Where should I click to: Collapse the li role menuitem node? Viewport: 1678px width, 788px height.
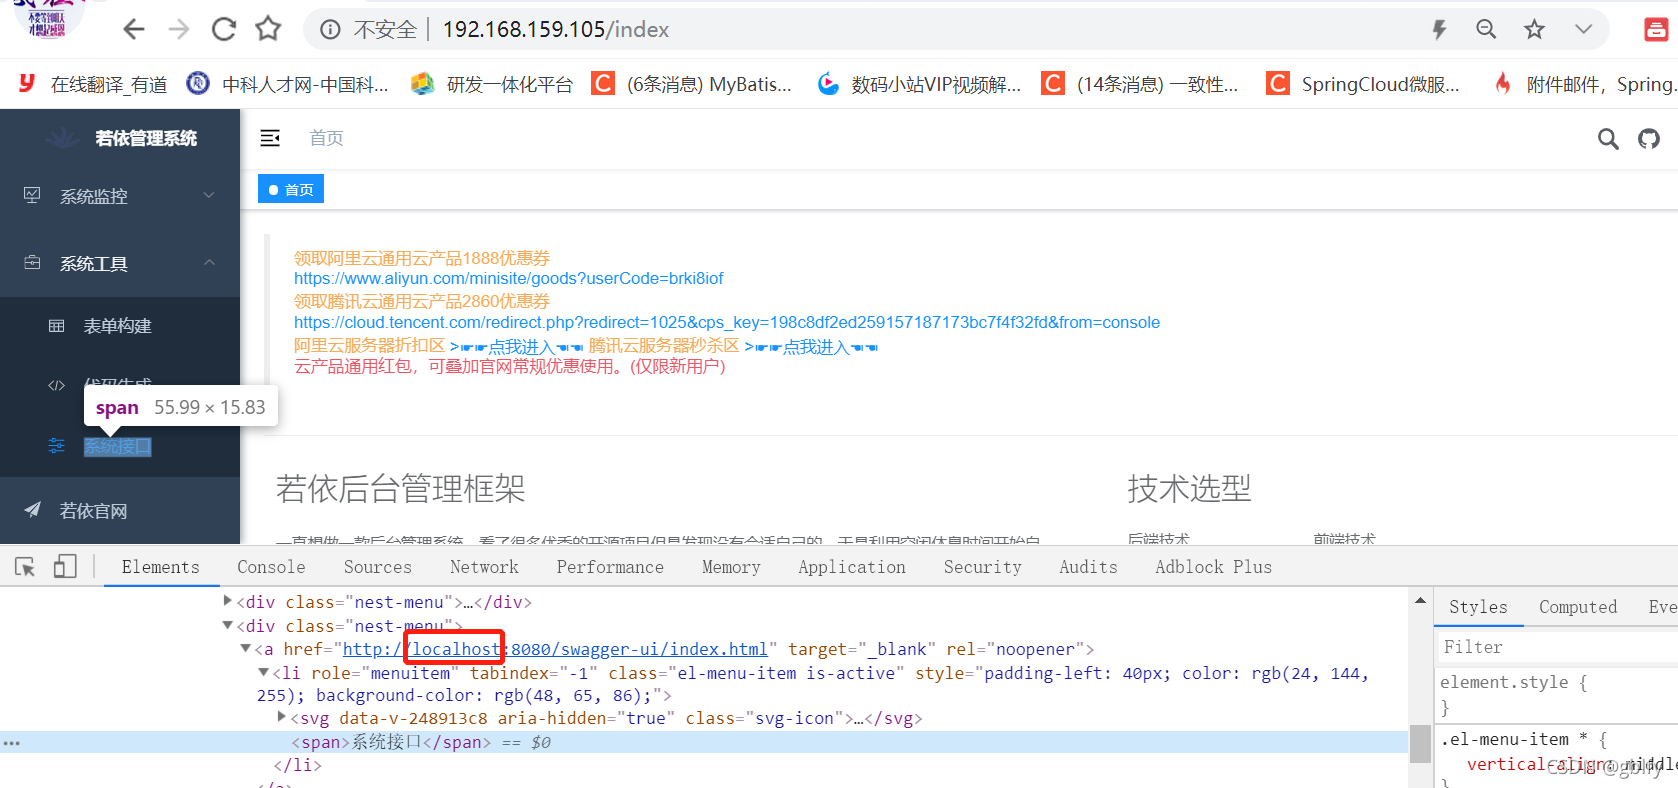[264, 673]
